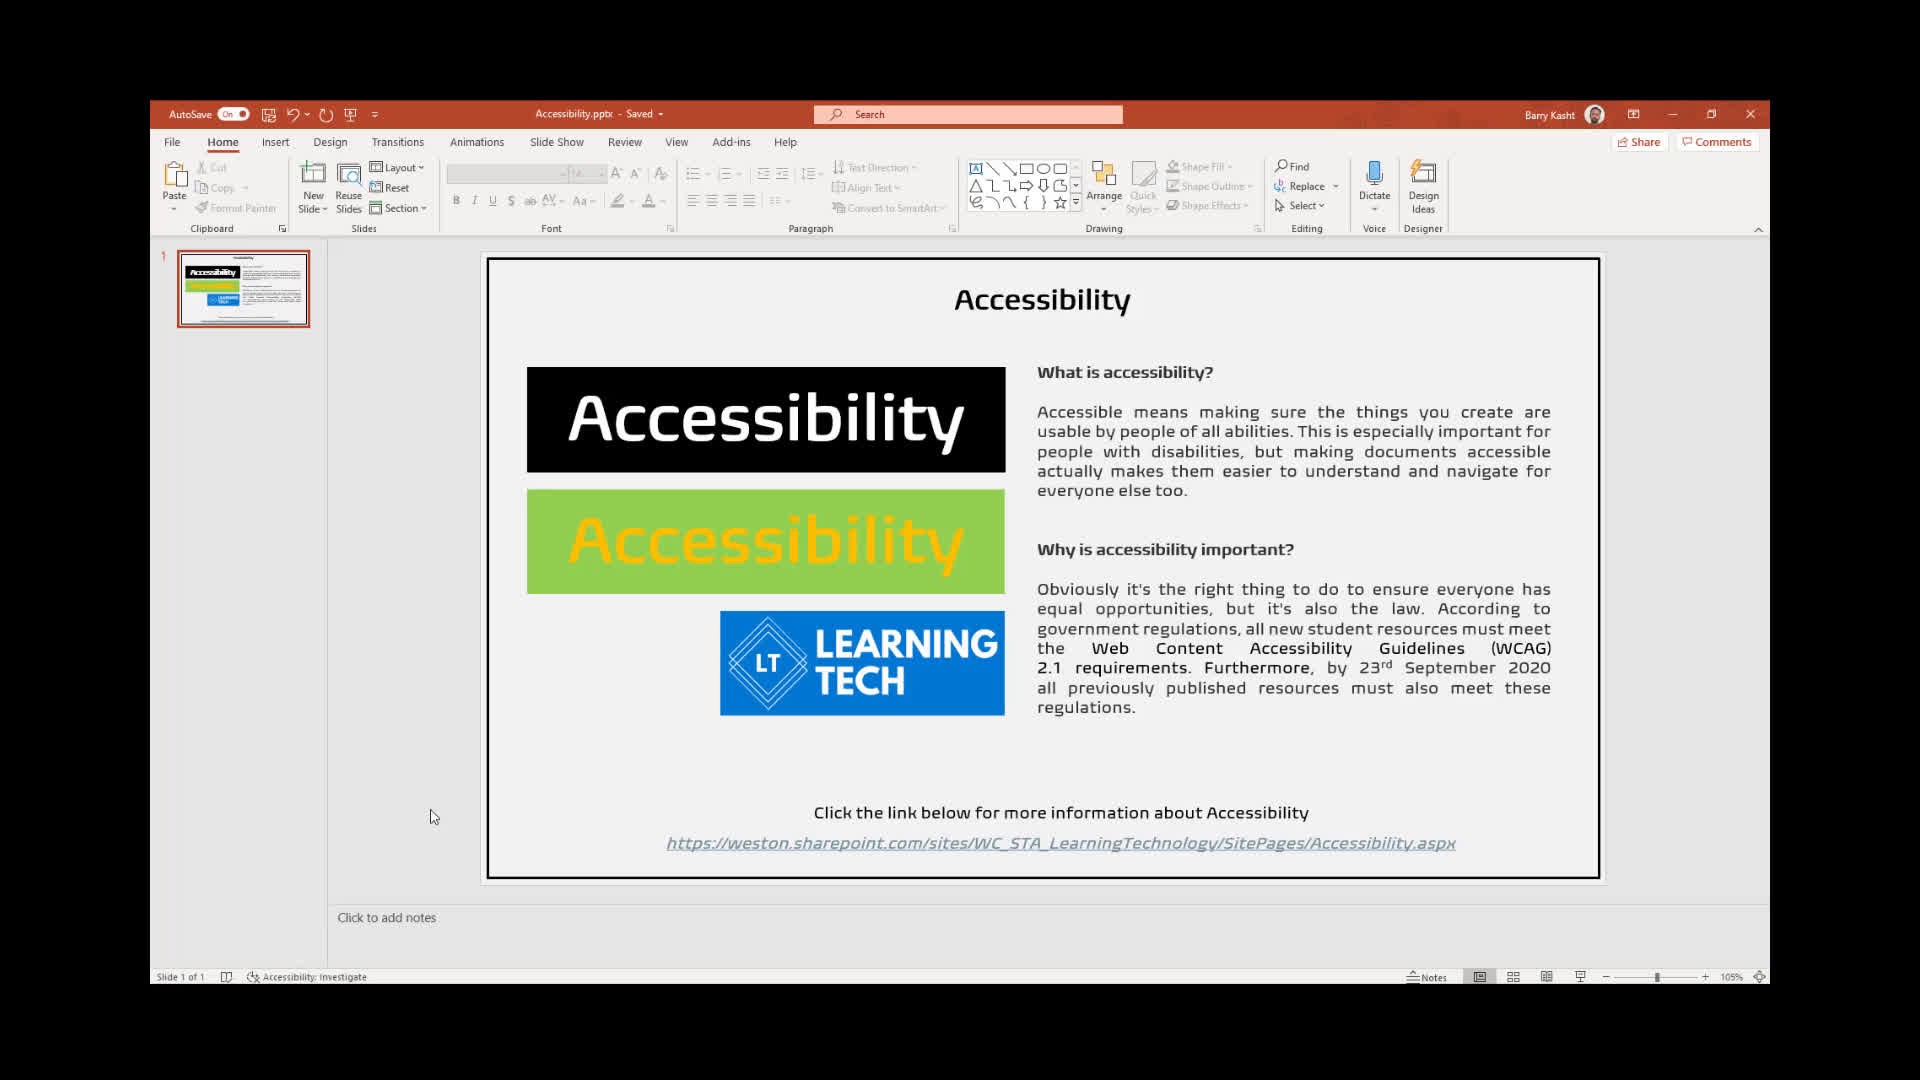Image resolution: width=1920 pixels, height=1080 pixels.
Task: Click the Share button
Action: tap(1639, 142)
